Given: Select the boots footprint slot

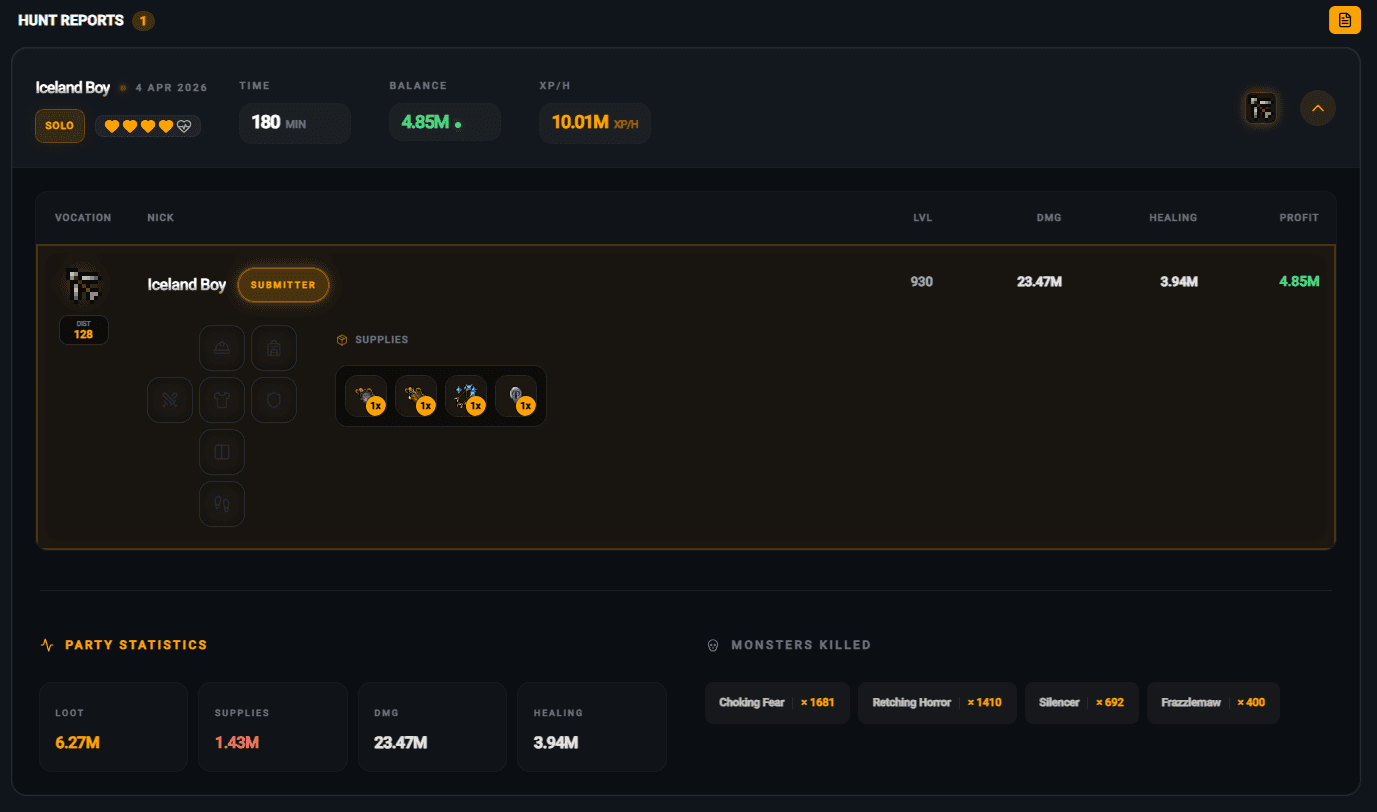Looking at the screenshot, I should tap(222, 504).
